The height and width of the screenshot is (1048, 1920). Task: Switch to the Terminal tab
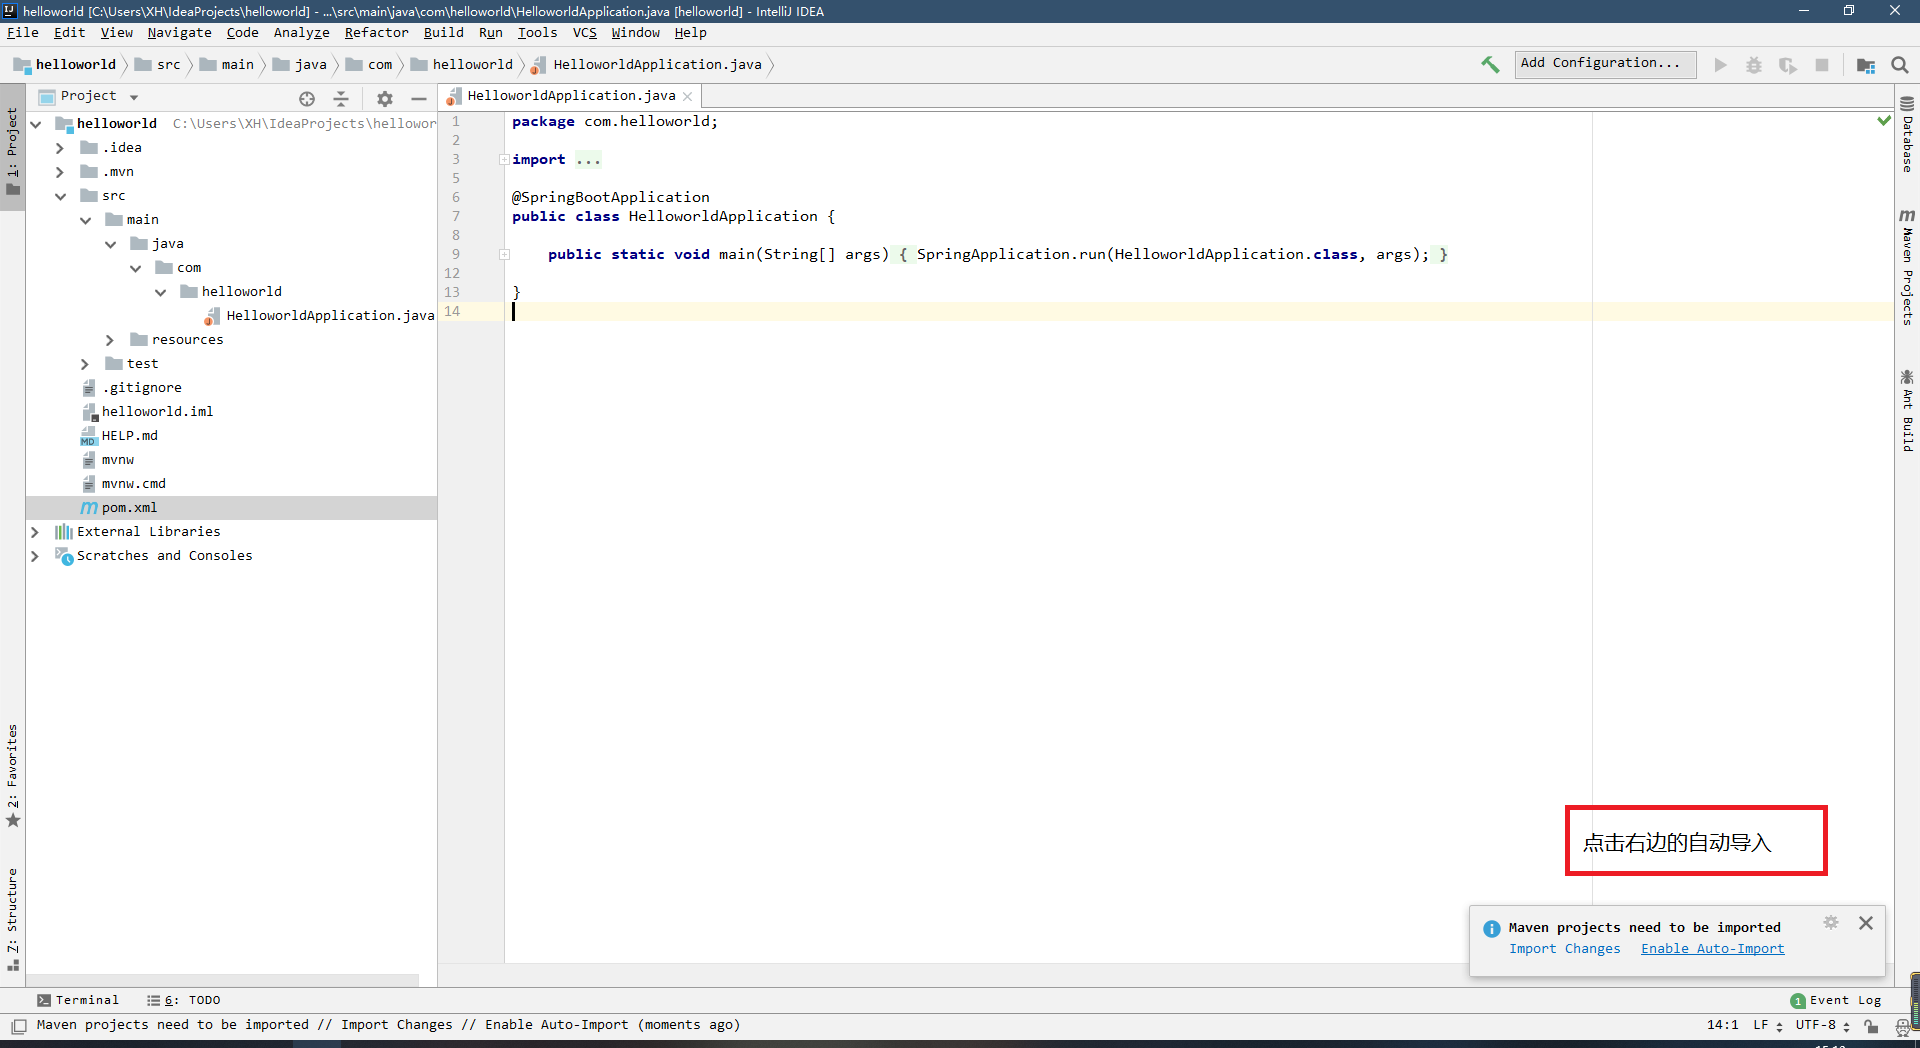78,1000
